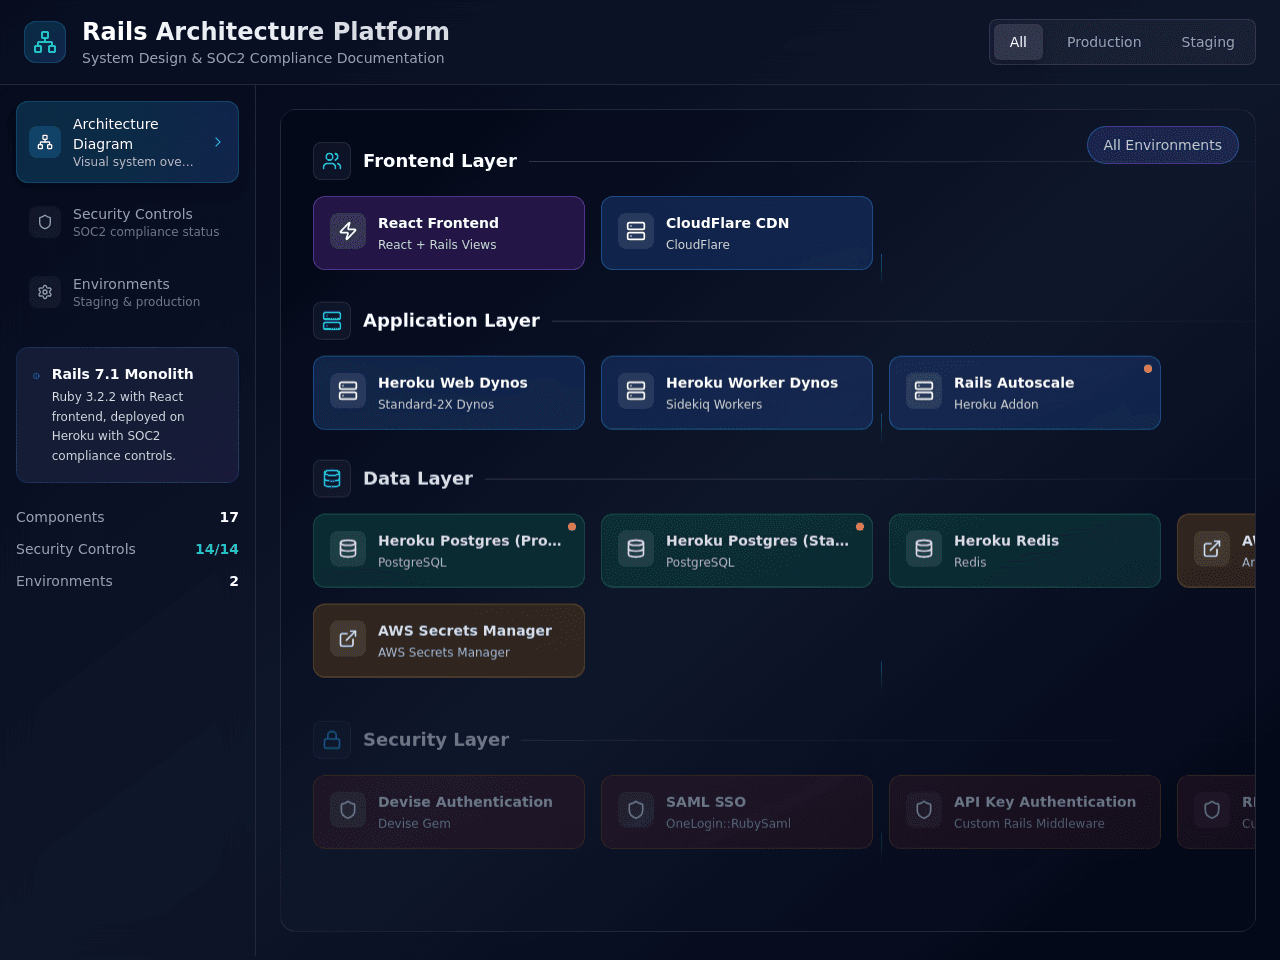Click the orange dot on Heroku Postgres (Pro…)
The image size is (1280, 960).
click(x=572, y=527)
